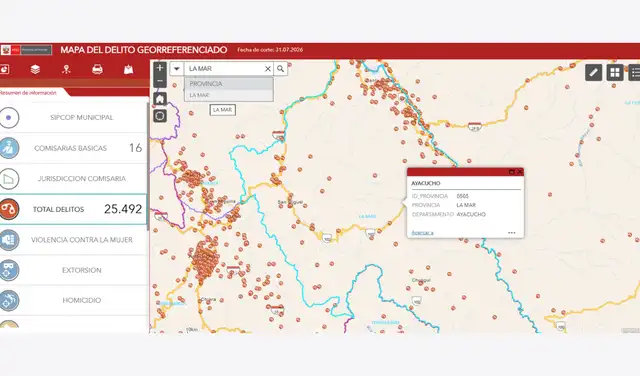This screenshot has width=640, height=376.
Task: Open the print map tool
Action: [97, 69]
